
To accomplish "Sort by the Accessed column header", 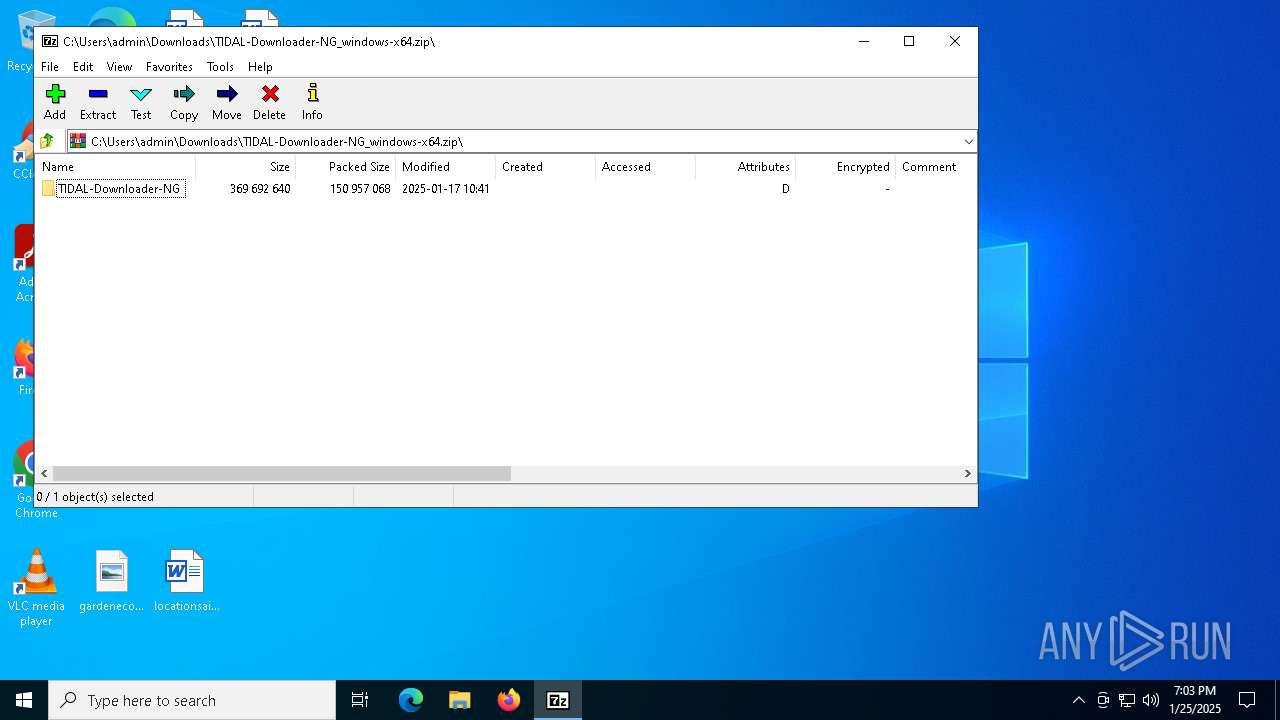I will (x=645, y=167).
